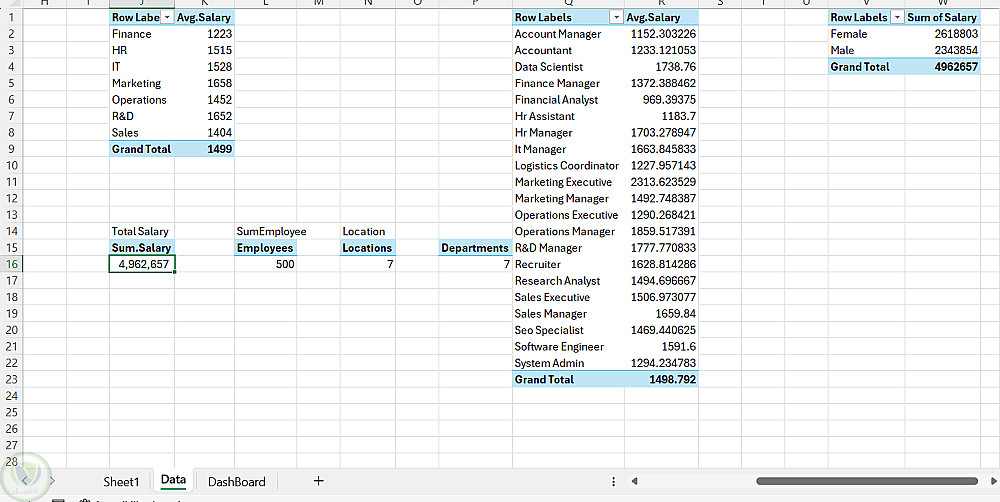This screenshot has width=1000, height=502.
Task: Click the Software Engineer label
Action: [568, 347]
